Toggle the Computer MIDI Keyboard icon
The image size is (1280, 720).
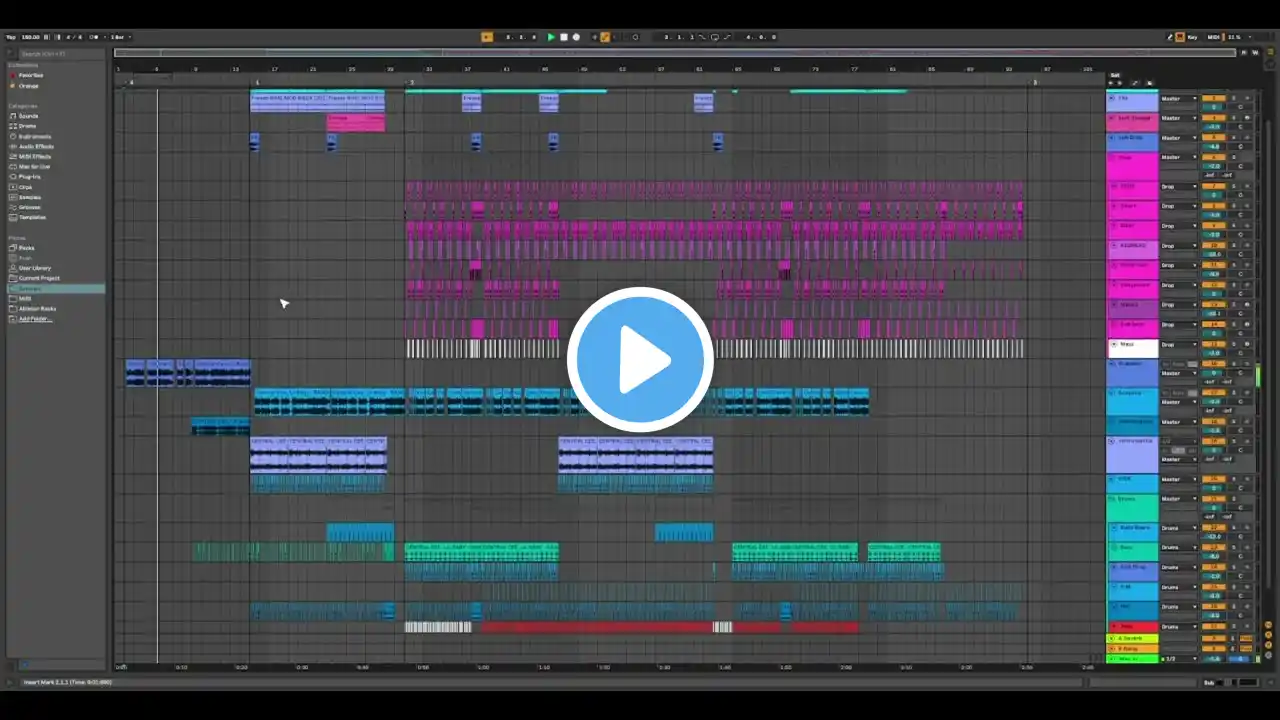(1180, 37)
